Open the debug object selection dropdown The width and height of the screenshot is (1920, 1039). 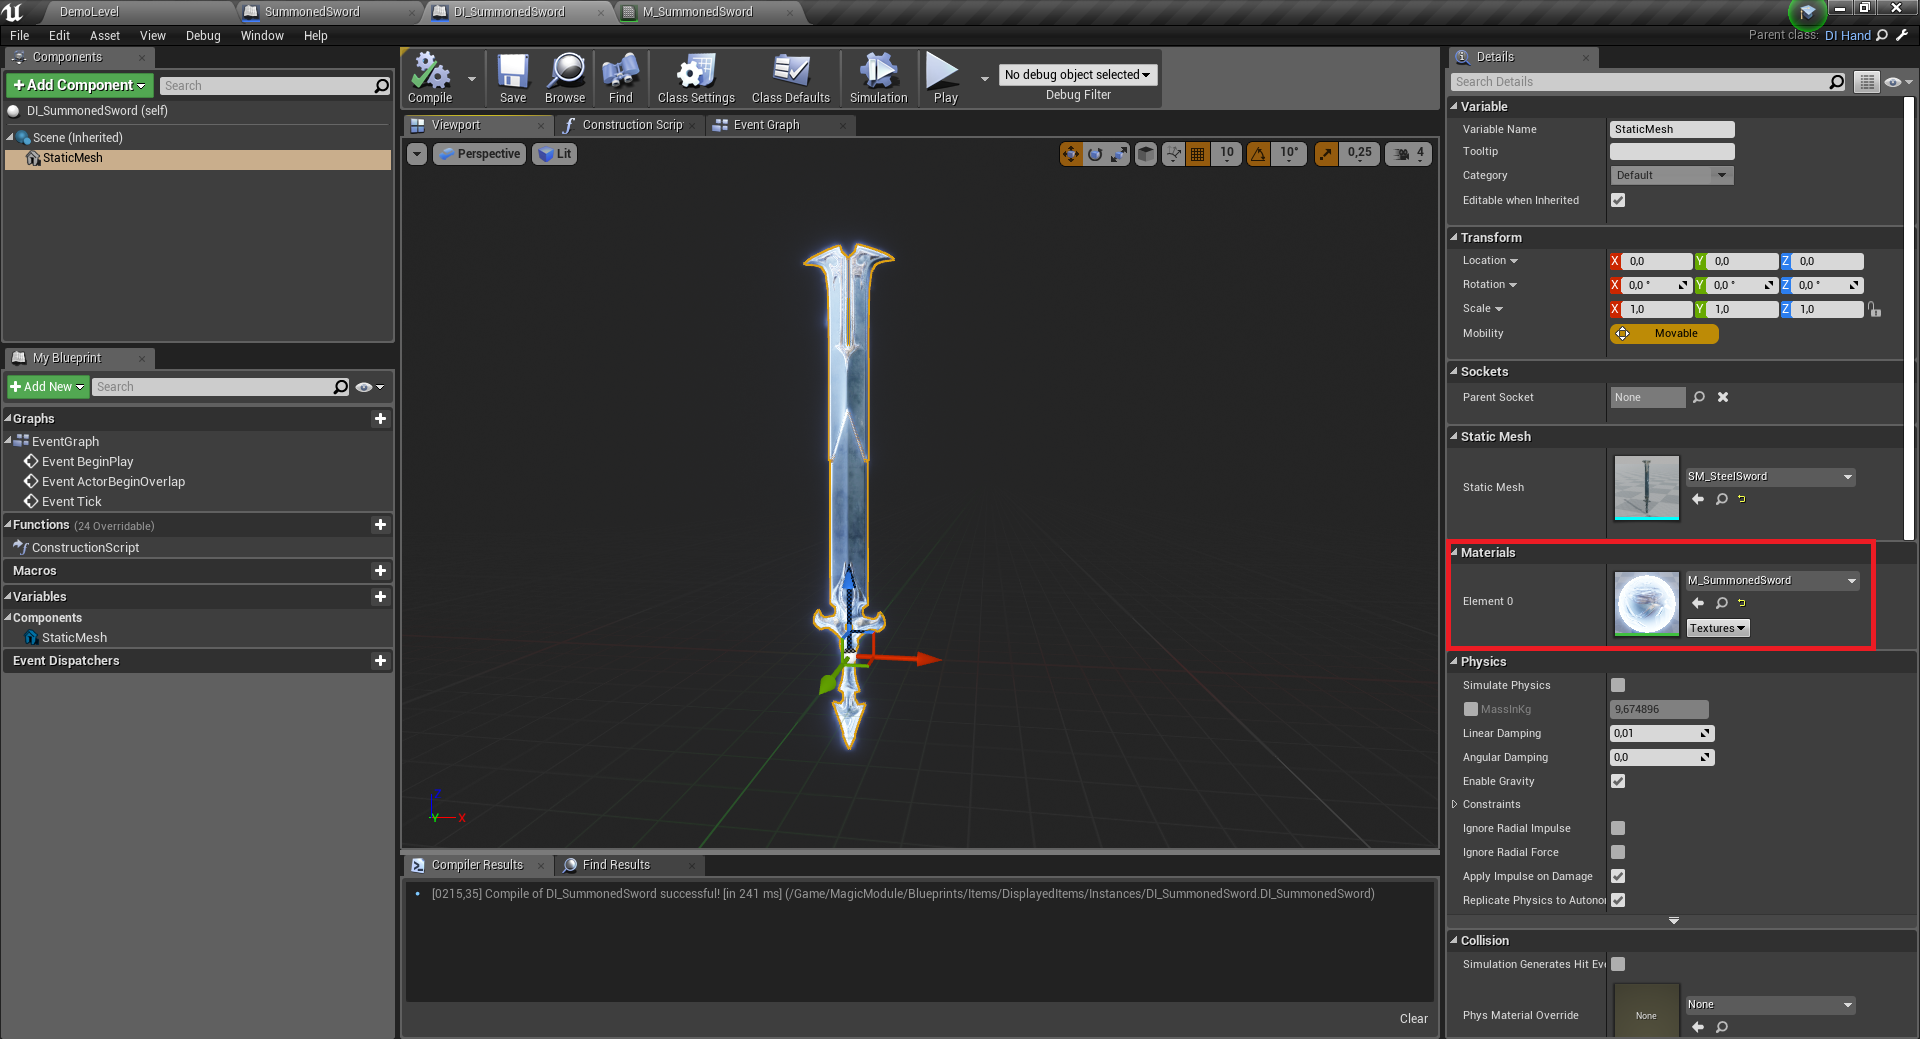[1077, 75]
